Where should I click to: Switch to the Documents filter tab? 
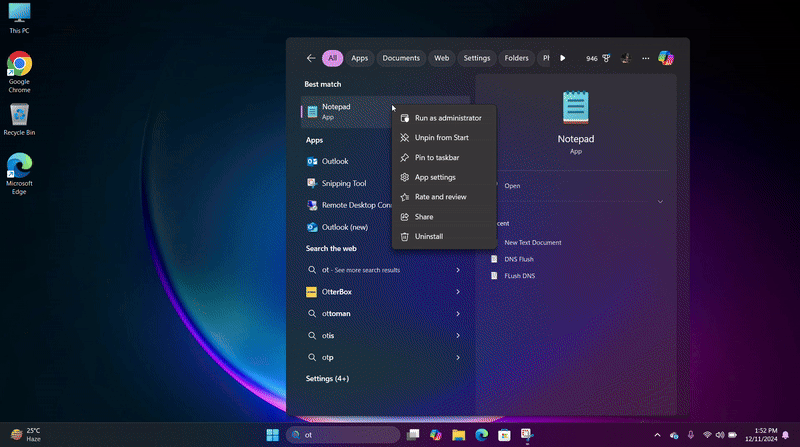[401, 58]
